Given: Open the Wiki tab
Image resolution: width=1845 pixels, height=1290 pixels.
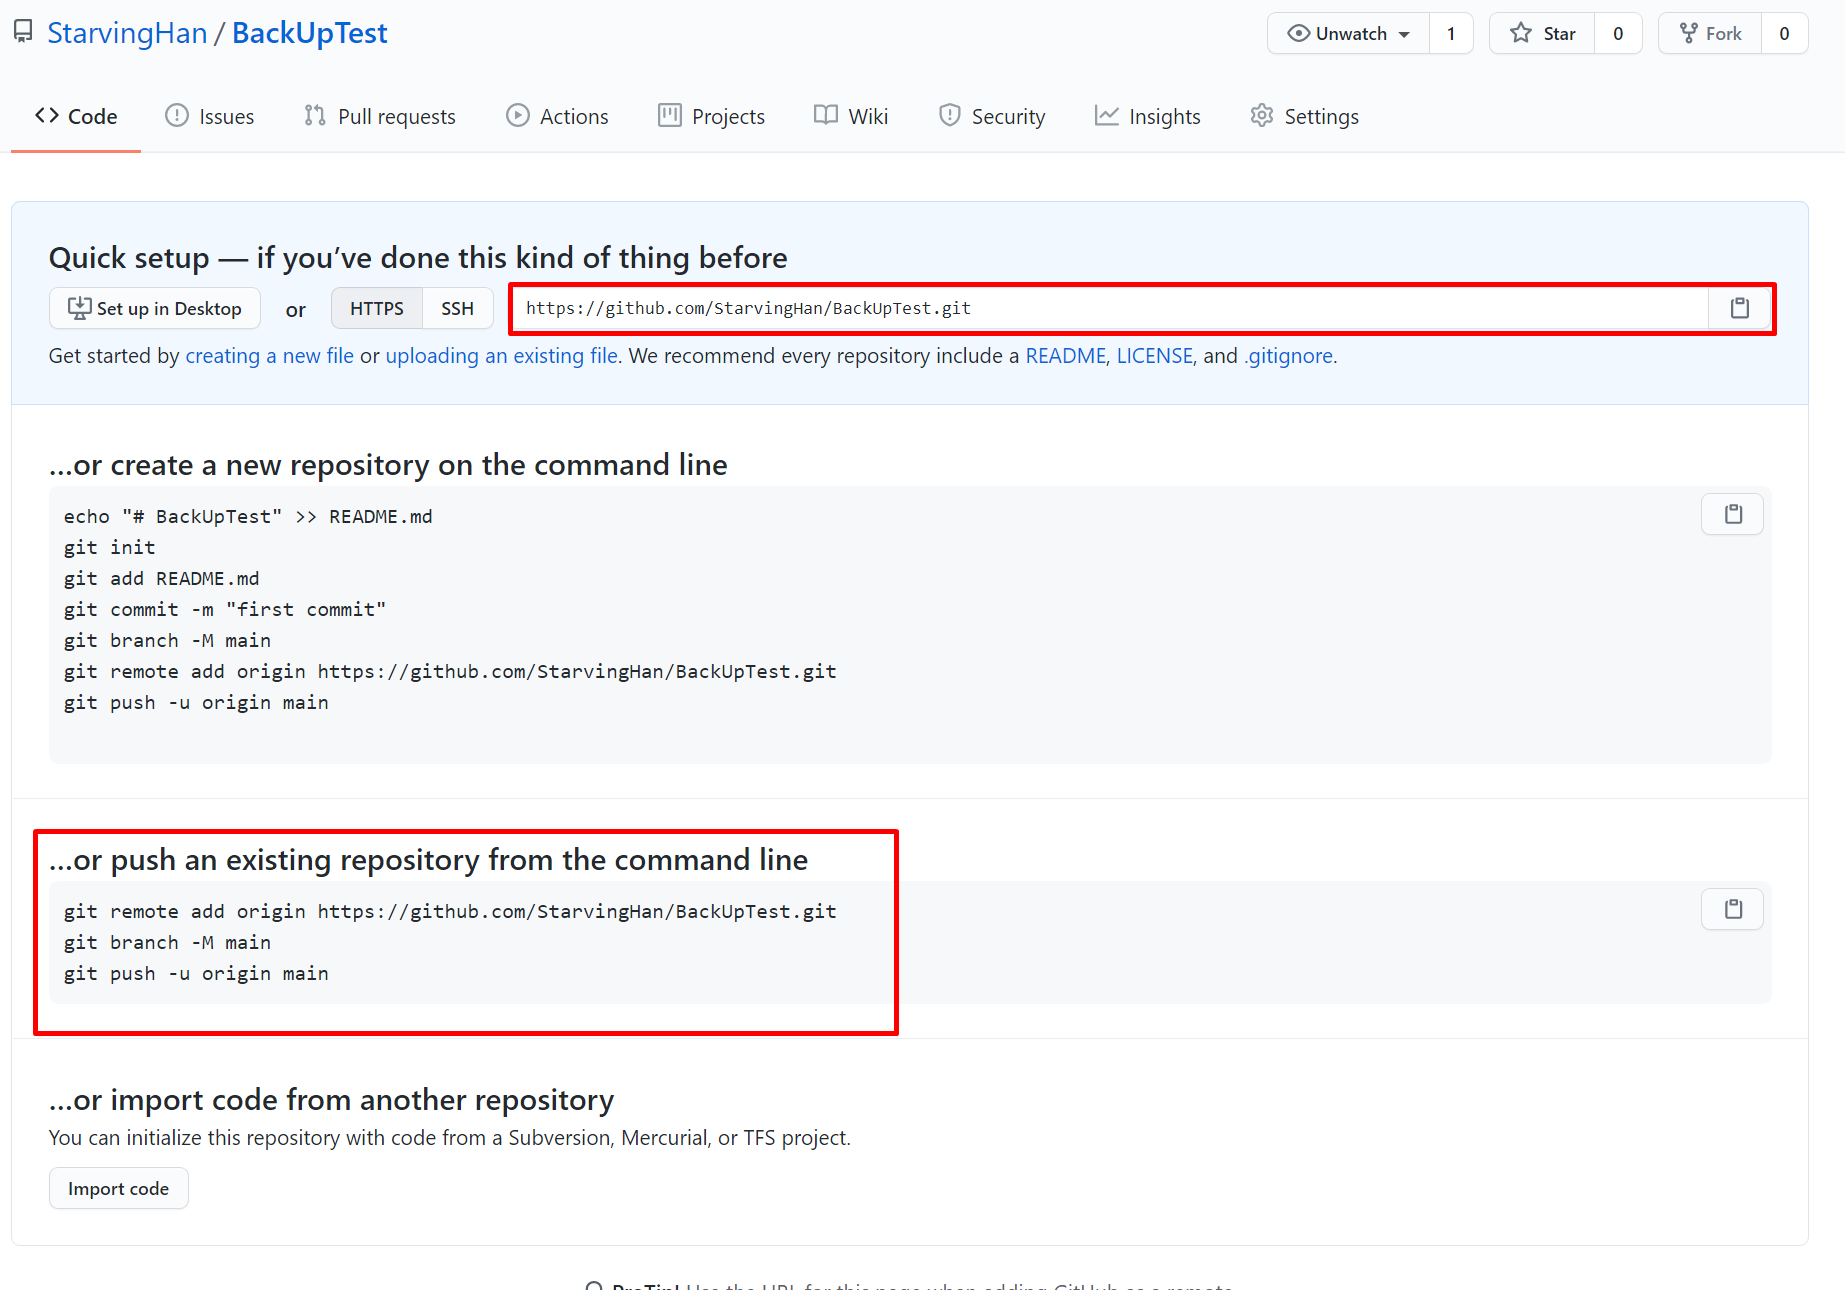Looking at the screenshot, I should point(851,116).
